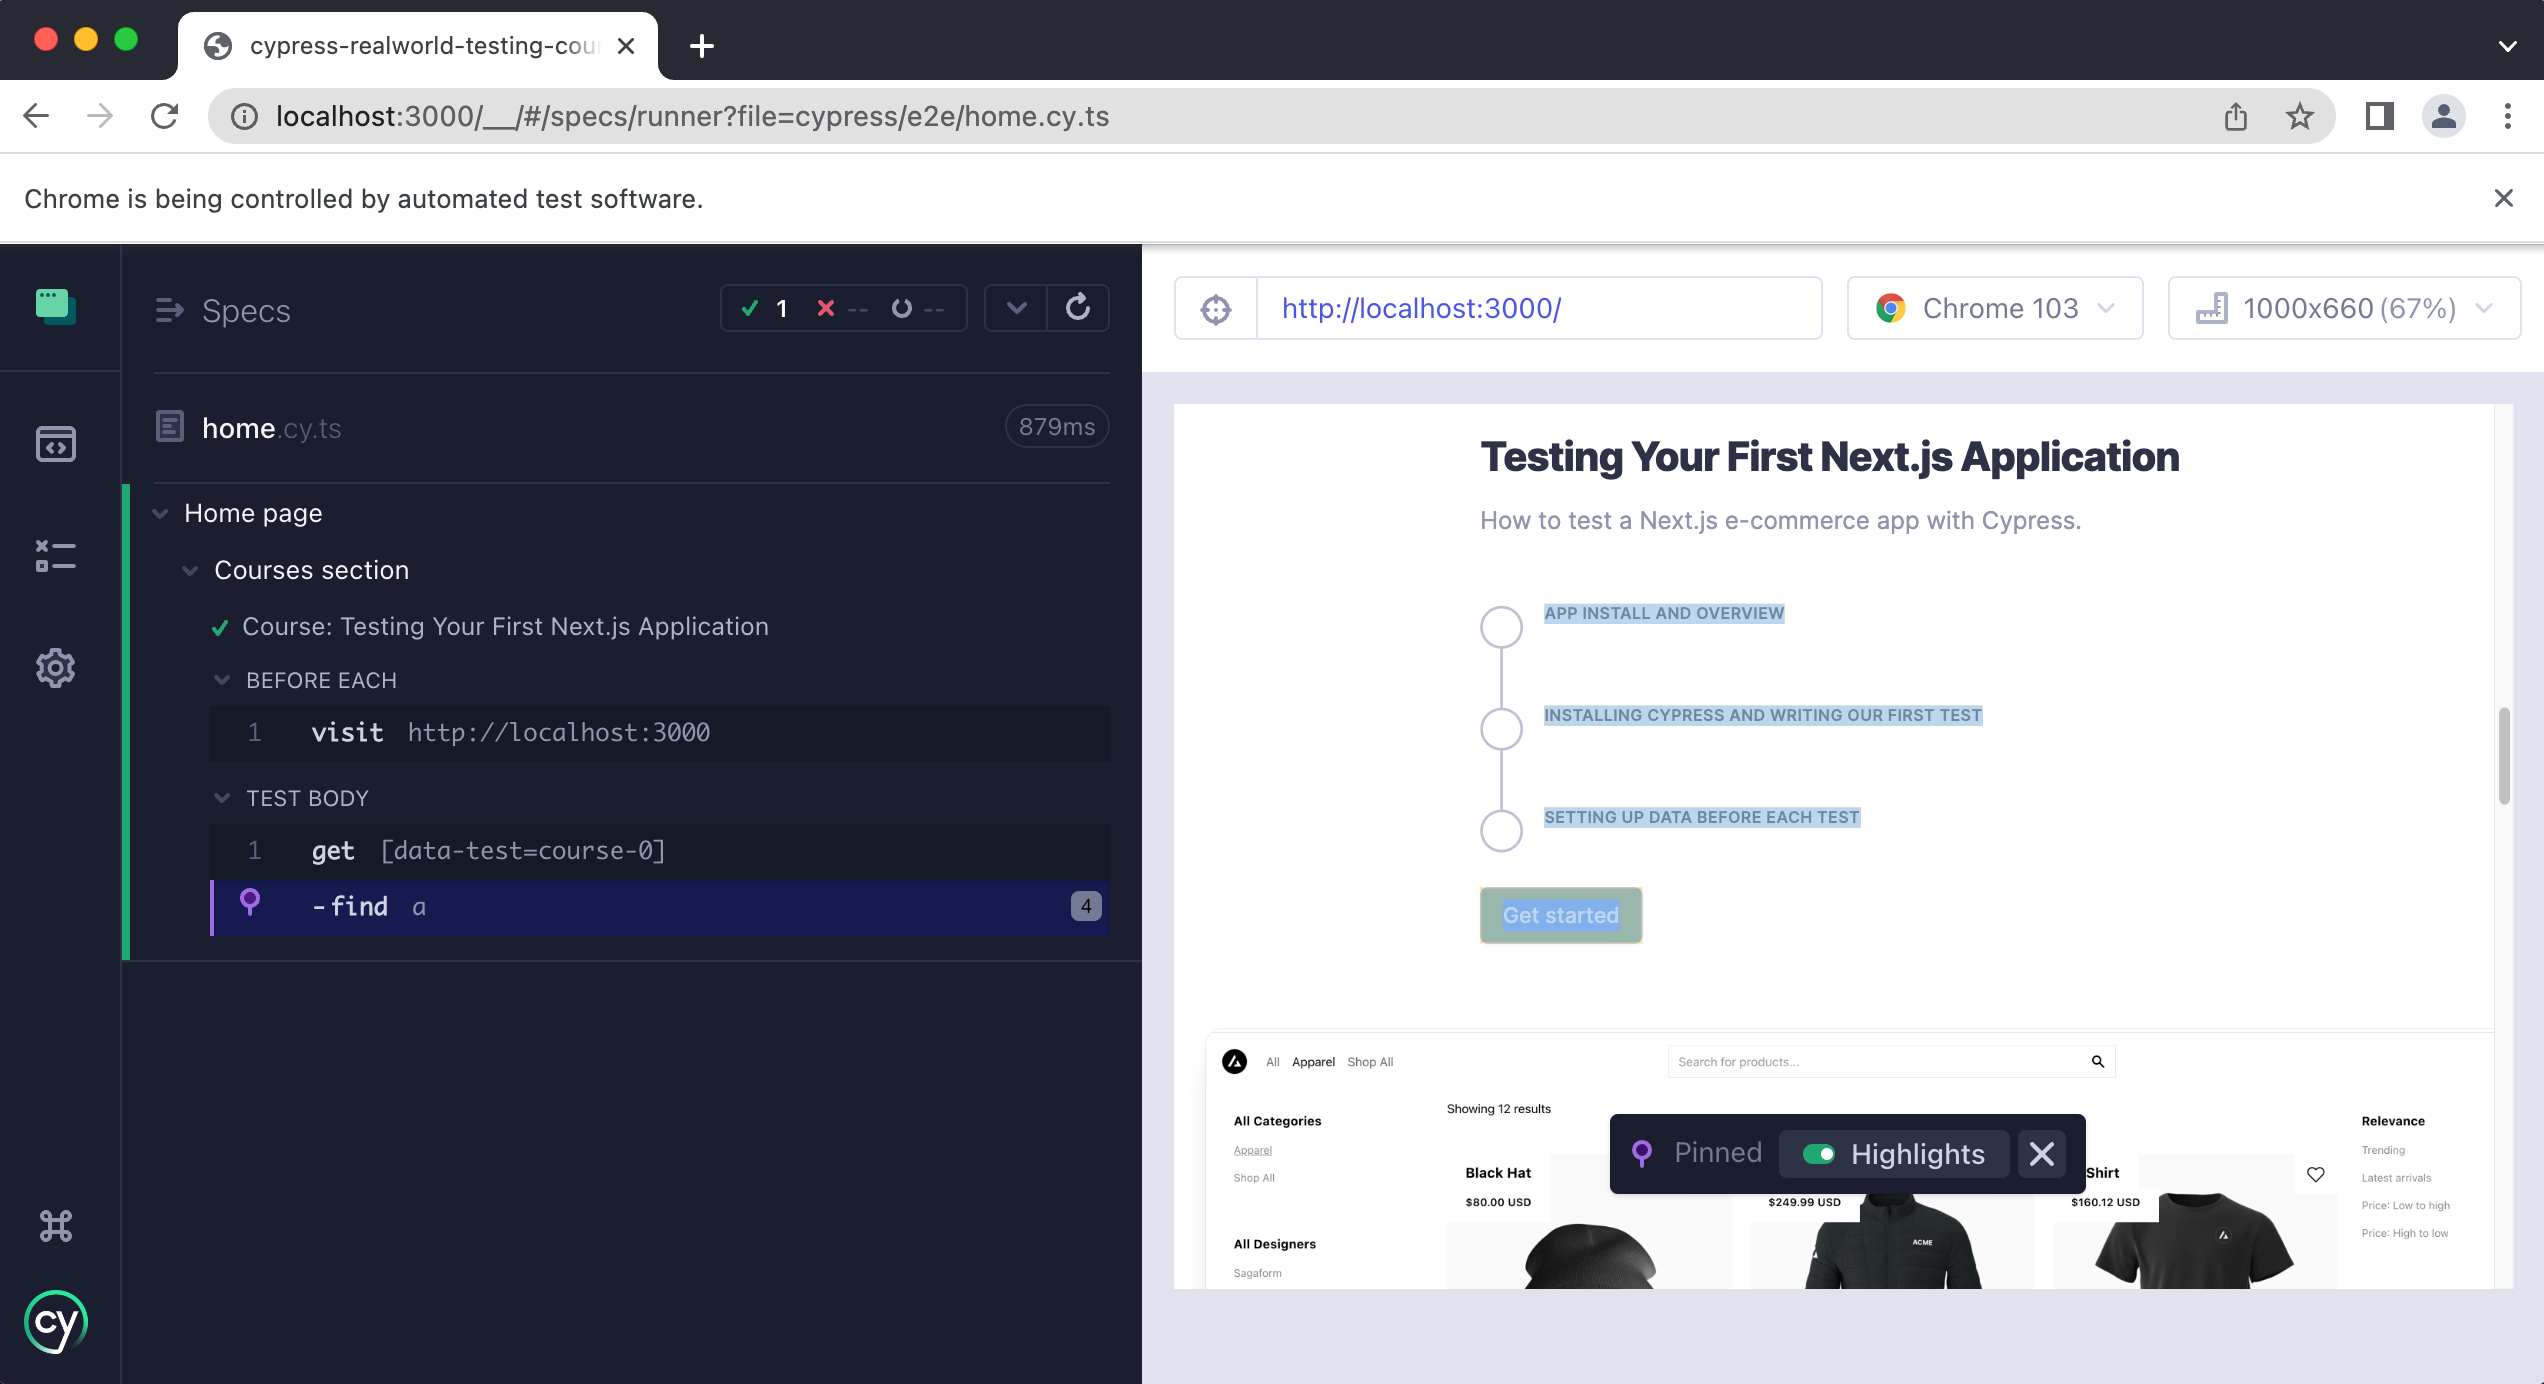
Task: Select the Setting Up Data step circle
Action: click(x=1501, y=830)
